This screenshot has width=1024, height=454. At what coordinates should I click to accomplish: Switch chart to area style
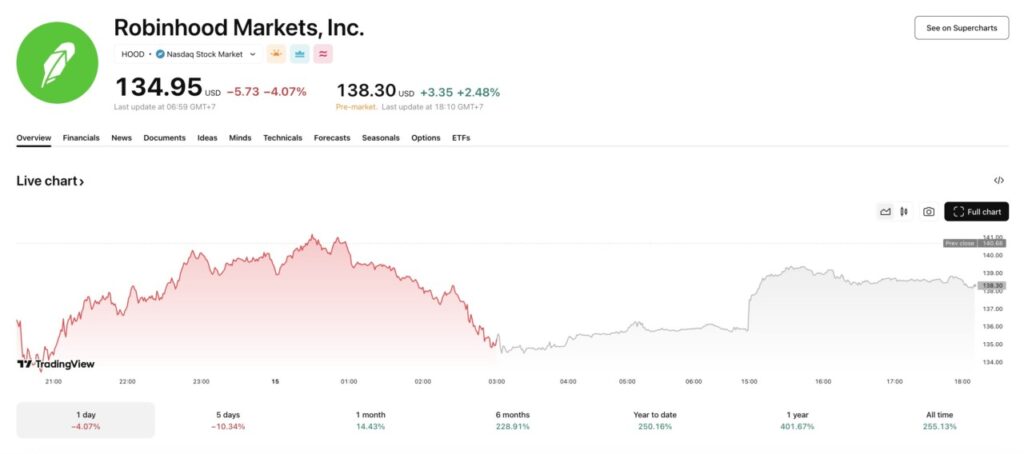point(885,212)
